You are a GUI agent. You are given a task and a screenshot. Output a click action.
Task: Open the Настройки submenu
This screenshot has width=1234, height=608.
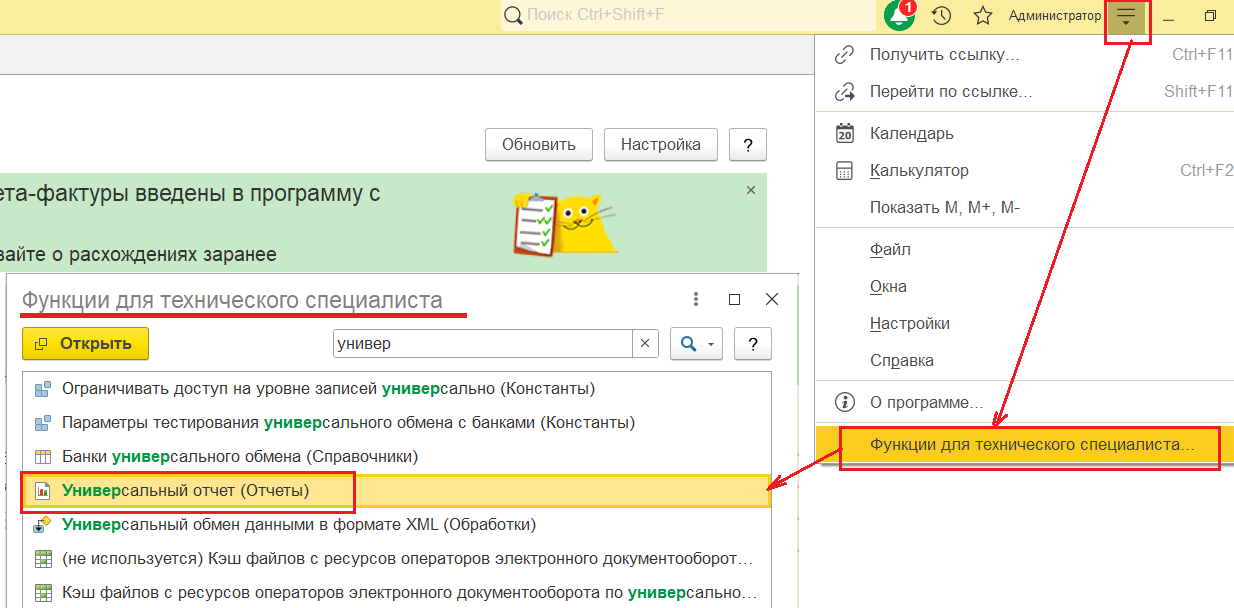(x=909, y=323)
